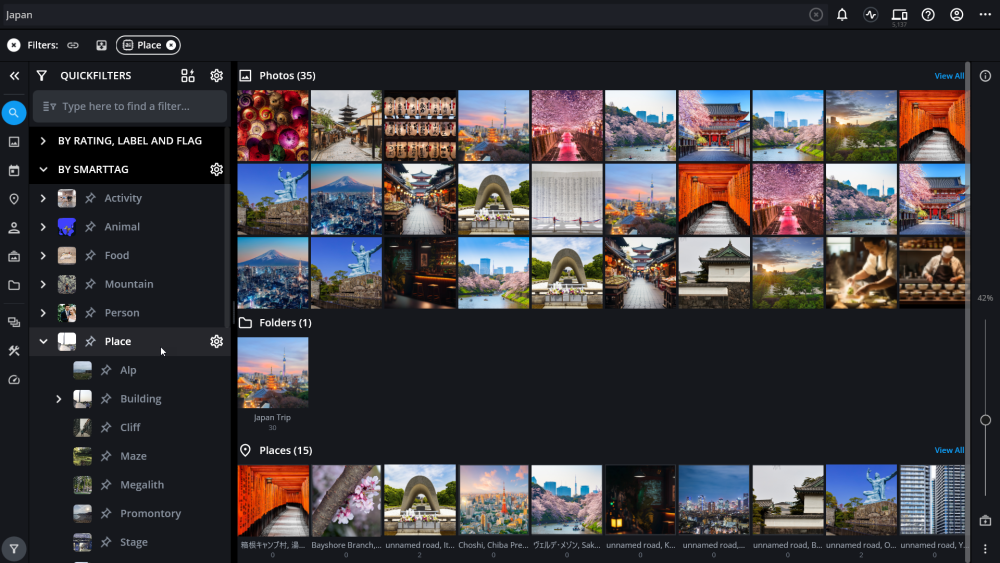Open the help question mark icon
This screenshot has width=1000, height=563.
928,15
